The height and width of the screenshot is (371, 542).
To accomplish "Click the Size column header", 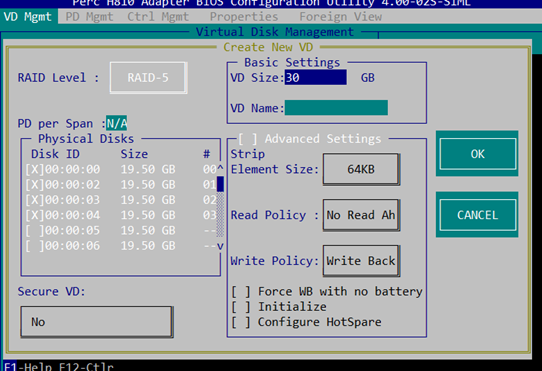I will pos(134,154).
